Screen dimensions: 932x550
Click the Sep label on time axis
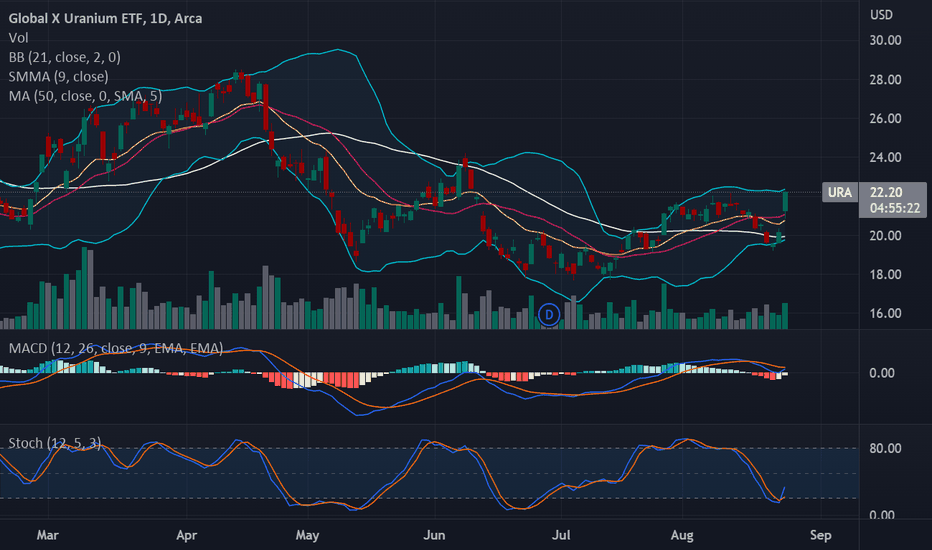[x=820, y=535]
